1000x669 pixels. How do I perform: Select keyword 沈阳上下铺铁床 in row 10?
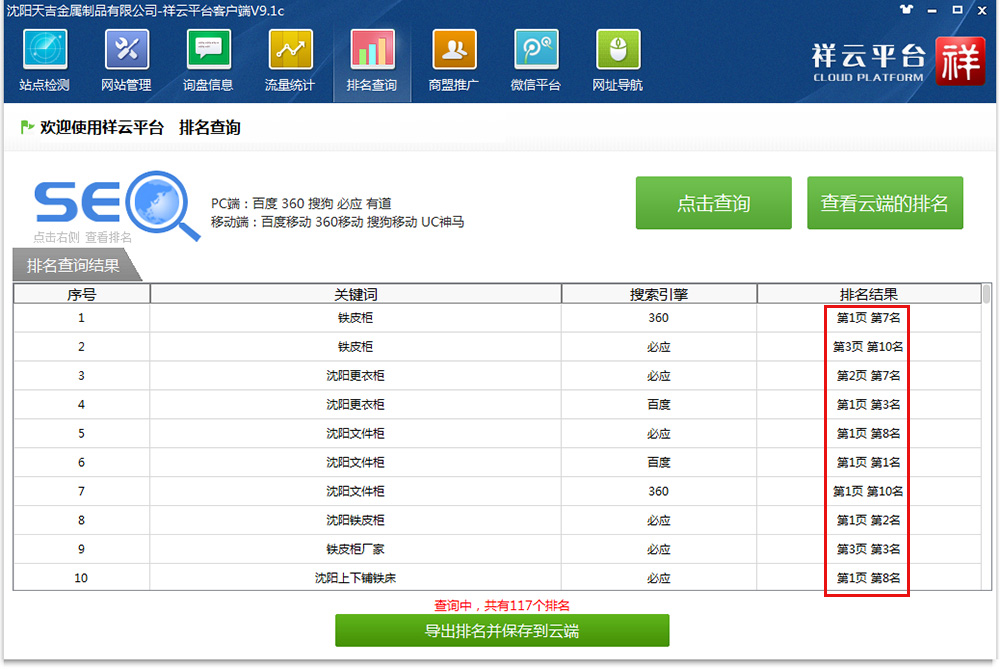point(355,578)
